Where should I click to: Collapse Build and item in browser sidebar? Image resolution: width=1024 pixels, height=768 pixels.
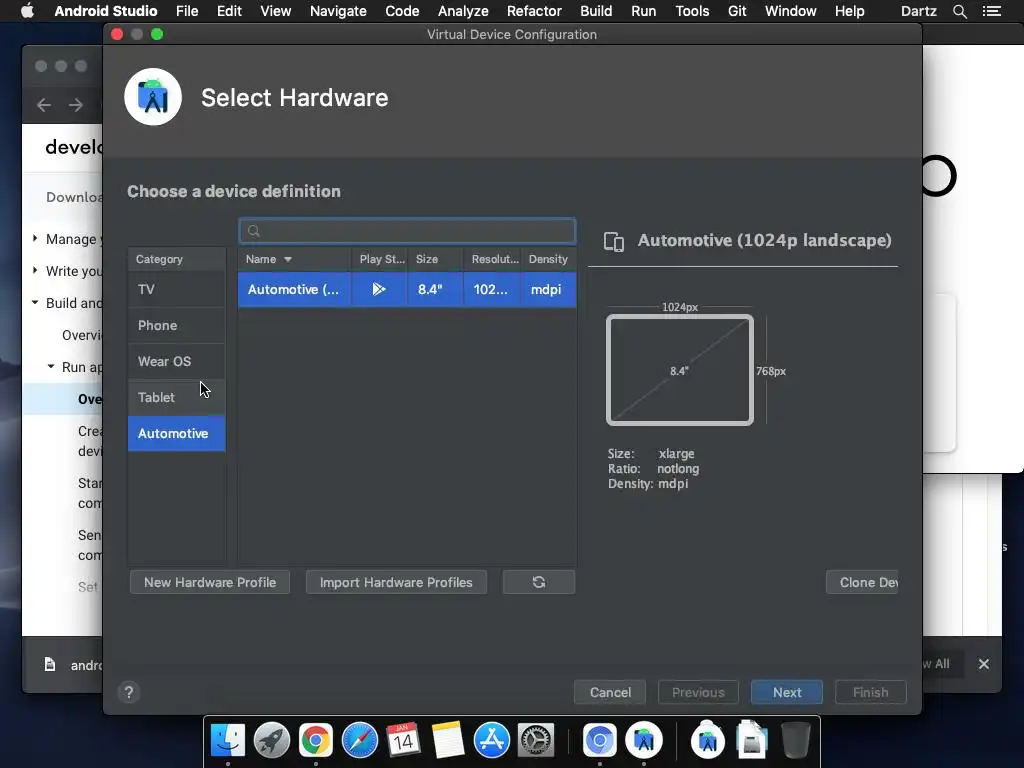tap(35, 302)
